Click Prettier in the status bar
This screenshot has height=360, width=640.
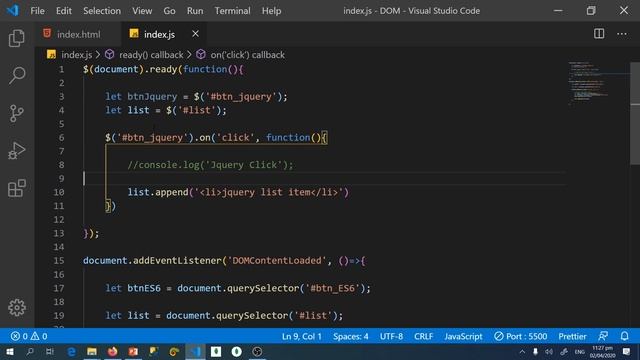coord(572,336)
